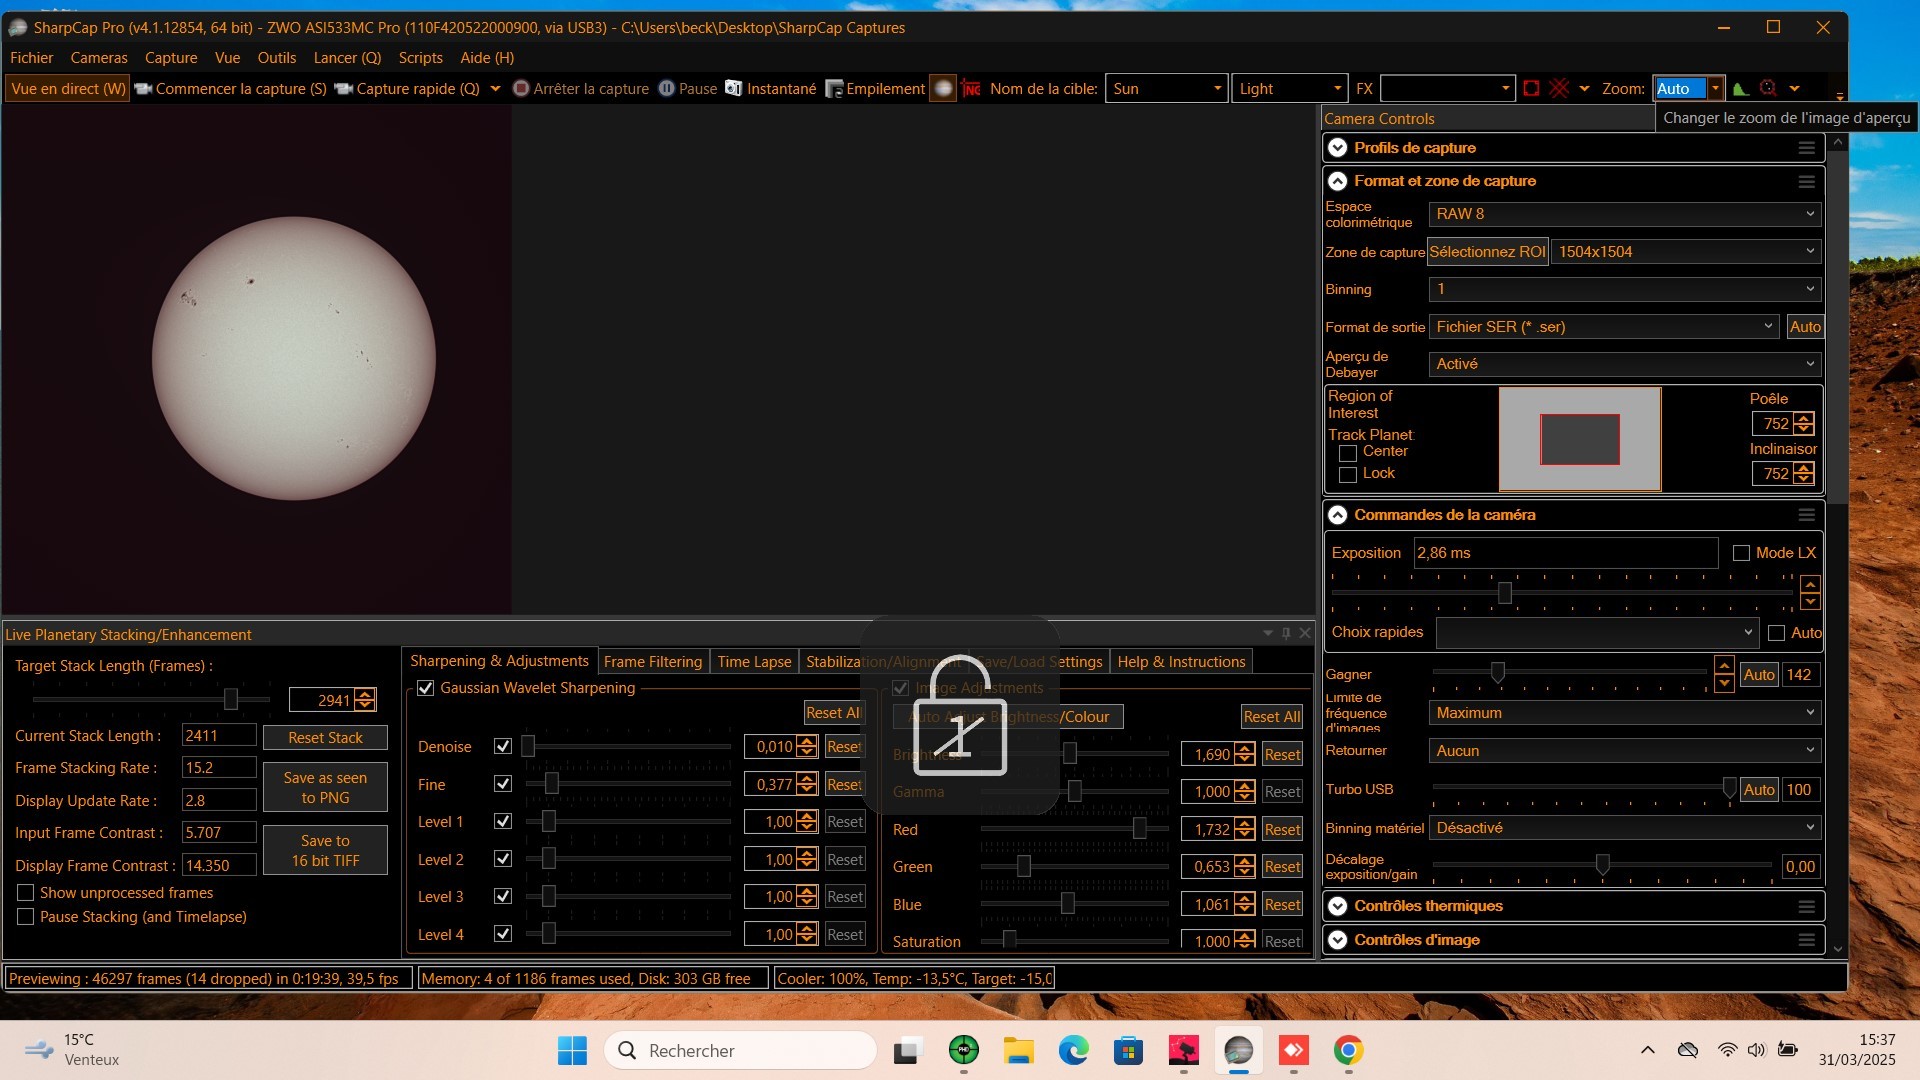The height and width of the screenshot is (1080, 1920).
Task: Open the Light frame type dropdown
Action: pos(1289,89)
